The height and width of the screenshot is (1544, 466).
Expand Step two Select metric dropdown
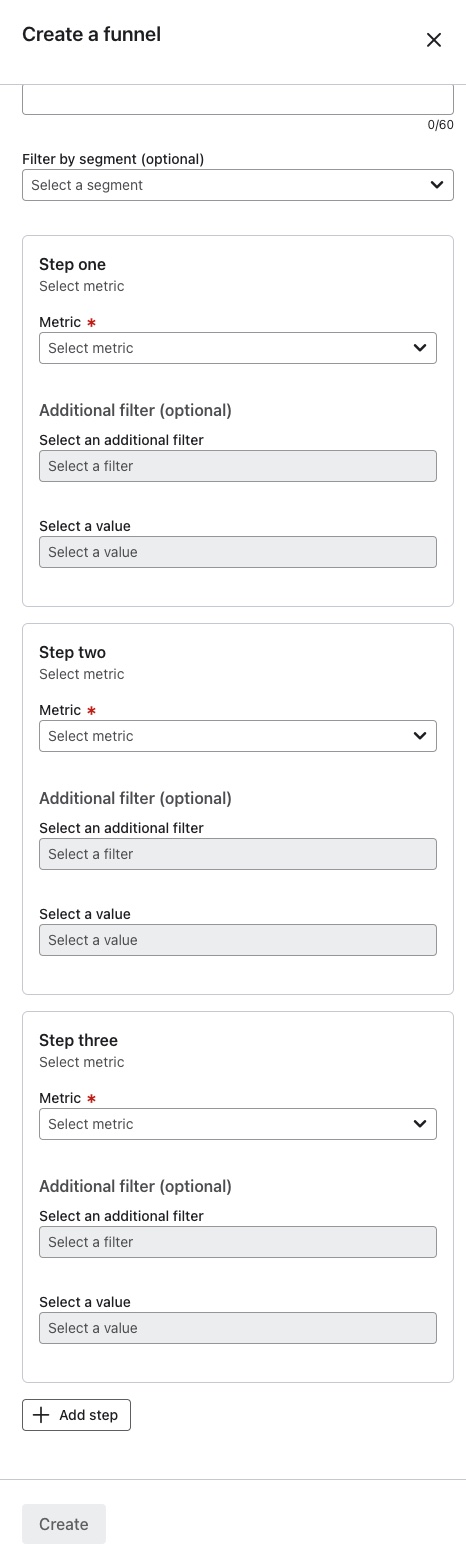pyautogui.click(x=238, y=736)
